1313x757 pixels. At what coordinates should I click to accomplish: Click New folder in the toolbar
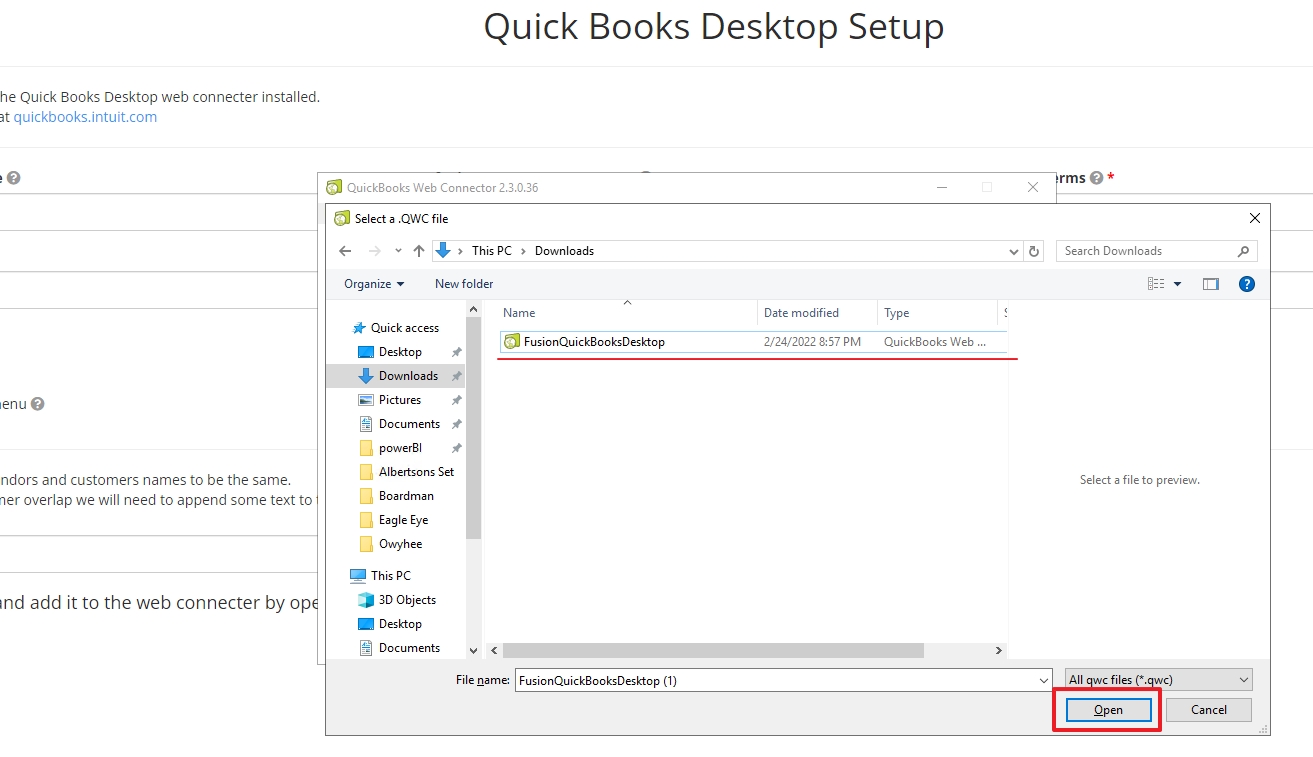463,283
